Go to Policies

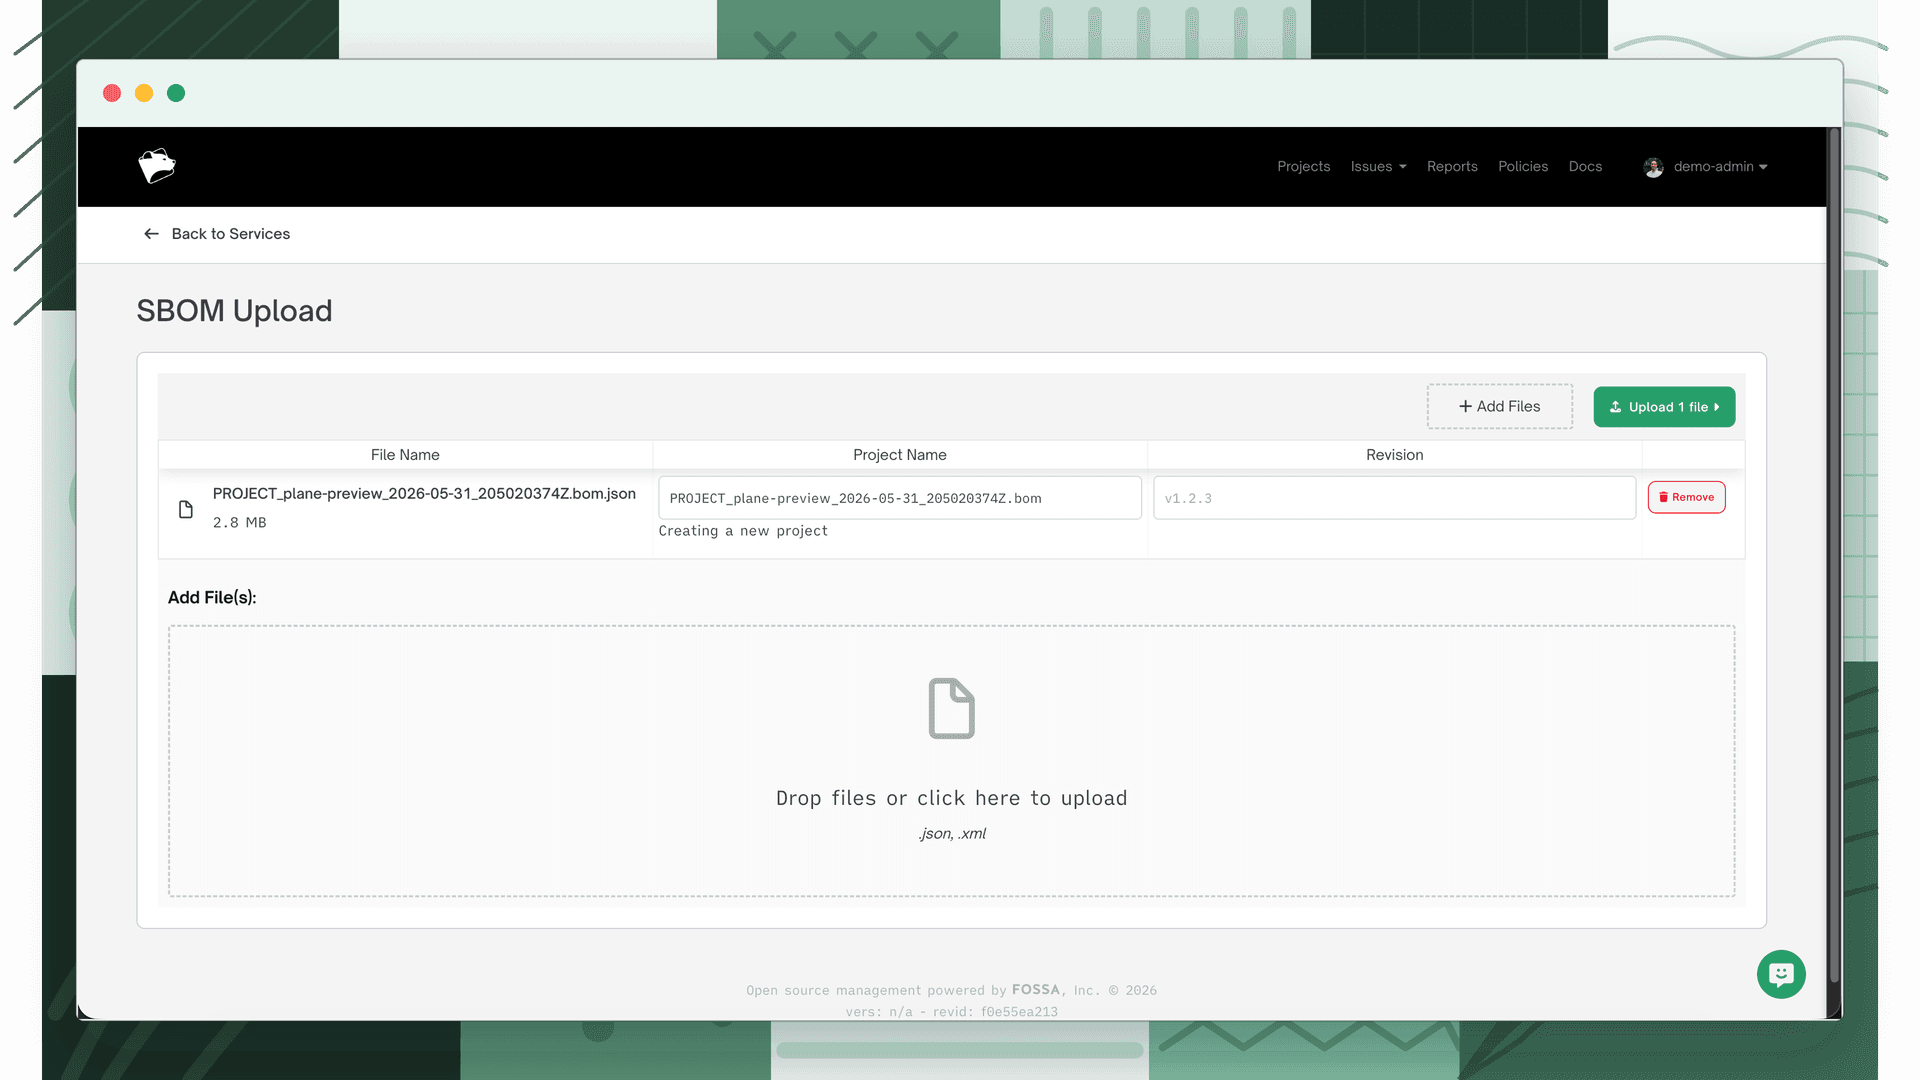(1522, 167)
